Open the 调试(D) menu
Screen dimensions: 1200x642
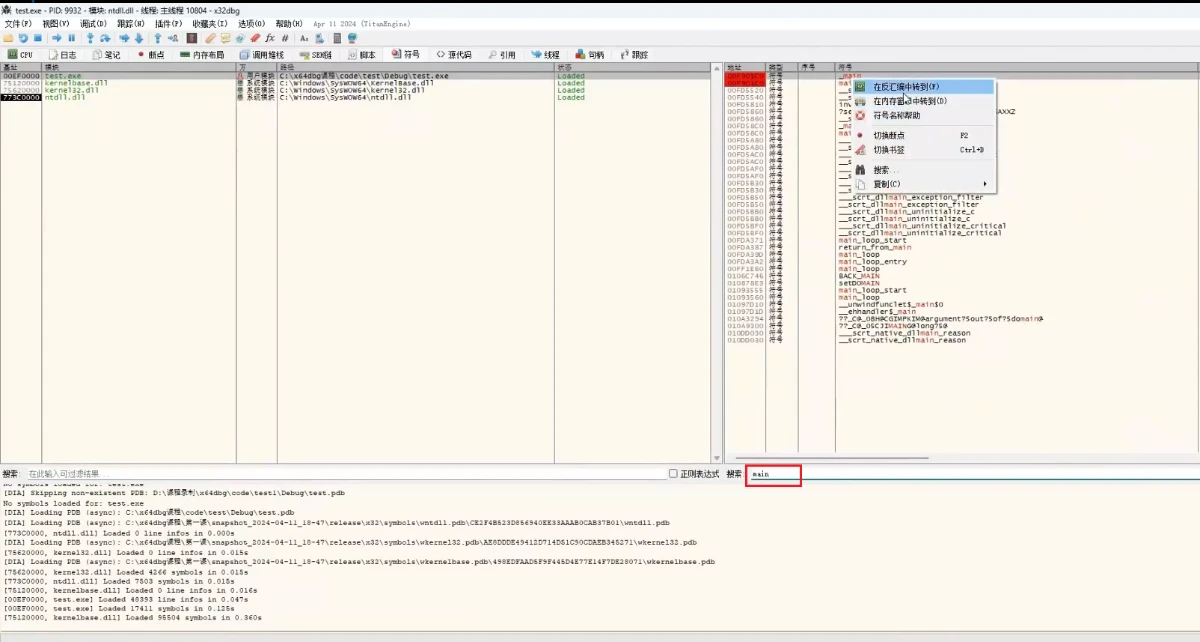[x=94, y=23]
